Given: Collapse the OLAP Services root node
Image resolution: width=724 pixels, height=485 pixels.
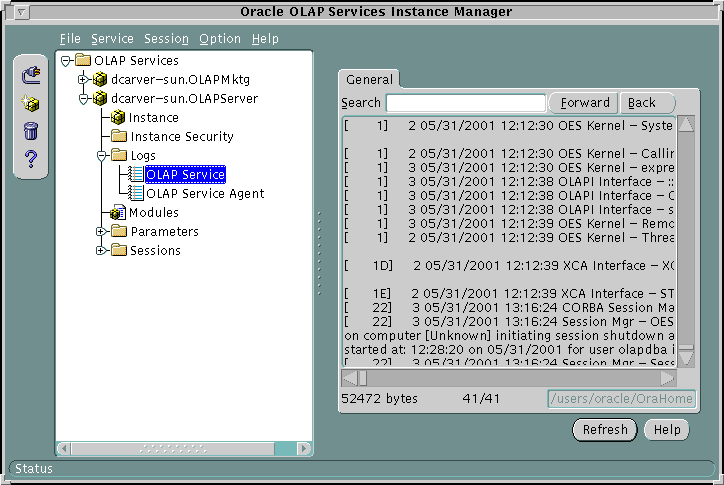Looking at the screenshot, I should pyautogui.click(x=66, y=61).
